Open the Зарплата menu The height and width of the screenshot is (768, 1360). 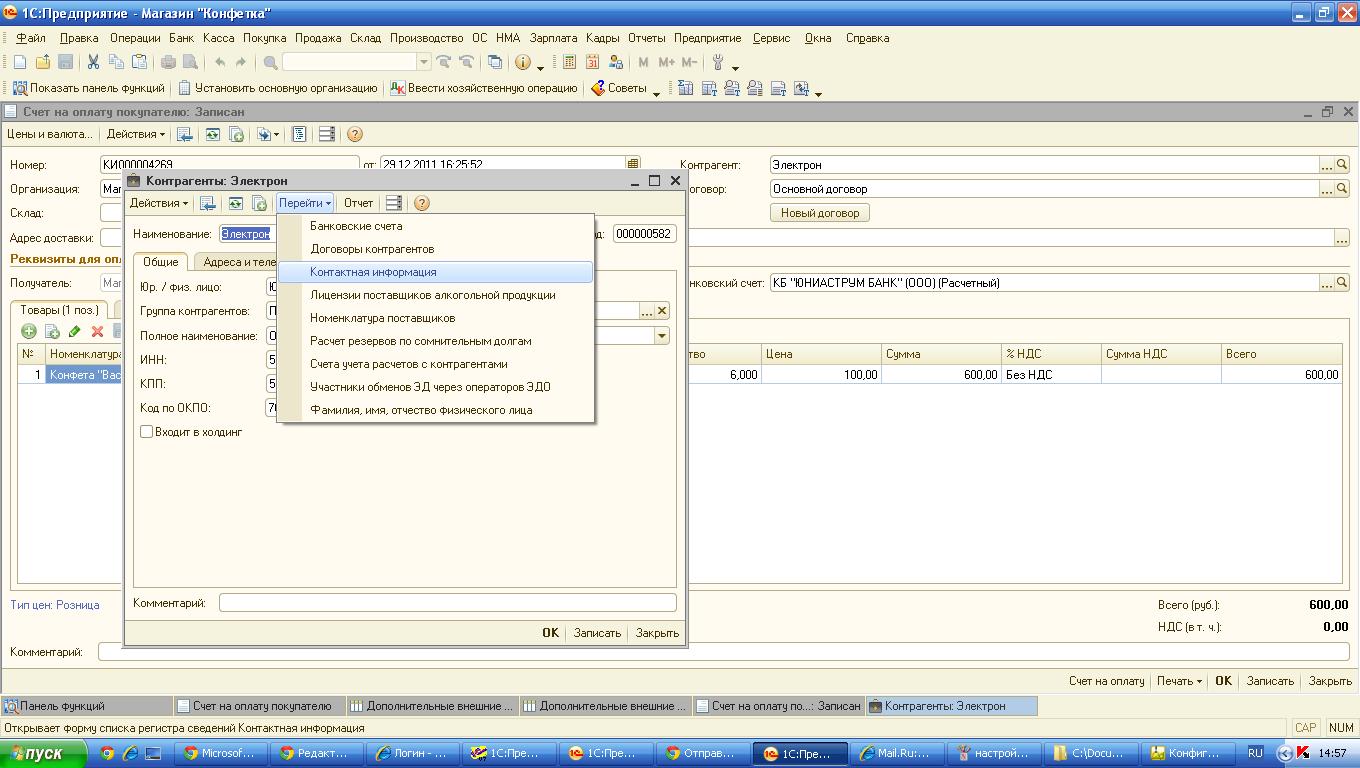pyautogui.click(x=553, y=38)
